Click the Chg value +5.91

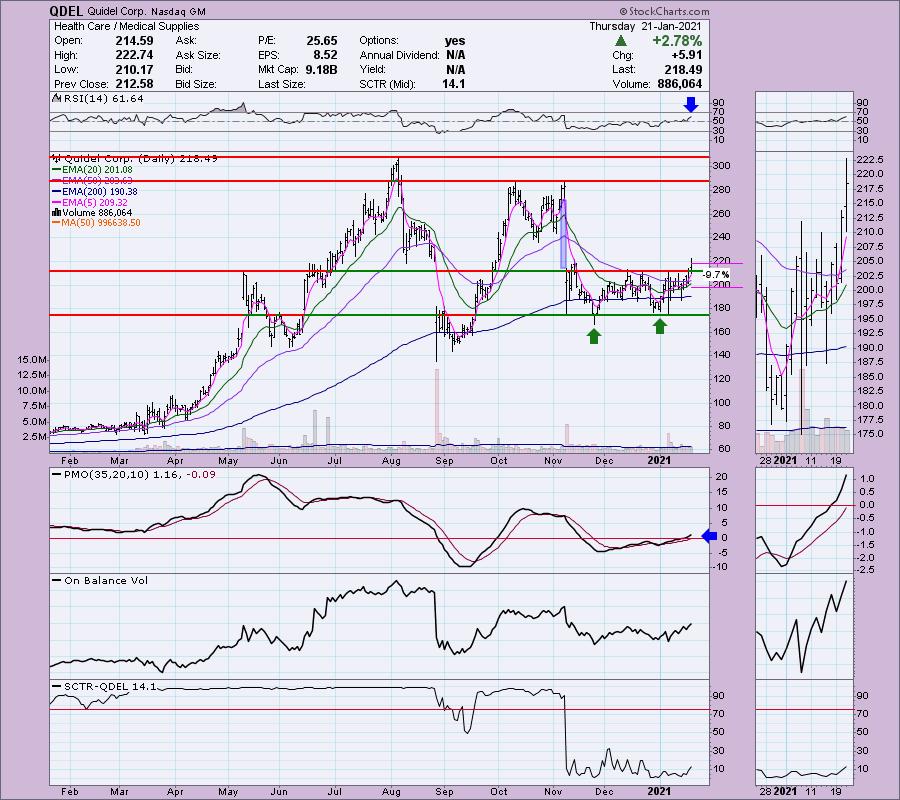coord(684,55)
